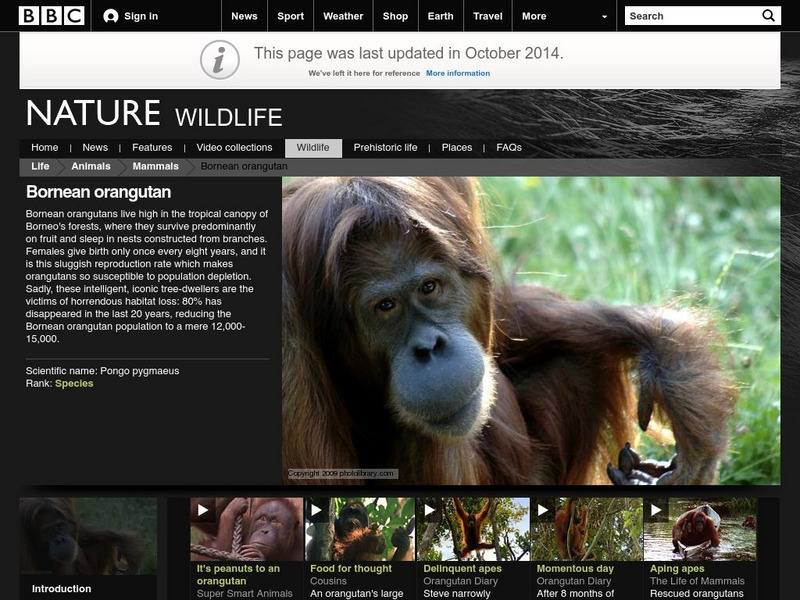Open the 'Delinquent apes' title link

point(462,568)
